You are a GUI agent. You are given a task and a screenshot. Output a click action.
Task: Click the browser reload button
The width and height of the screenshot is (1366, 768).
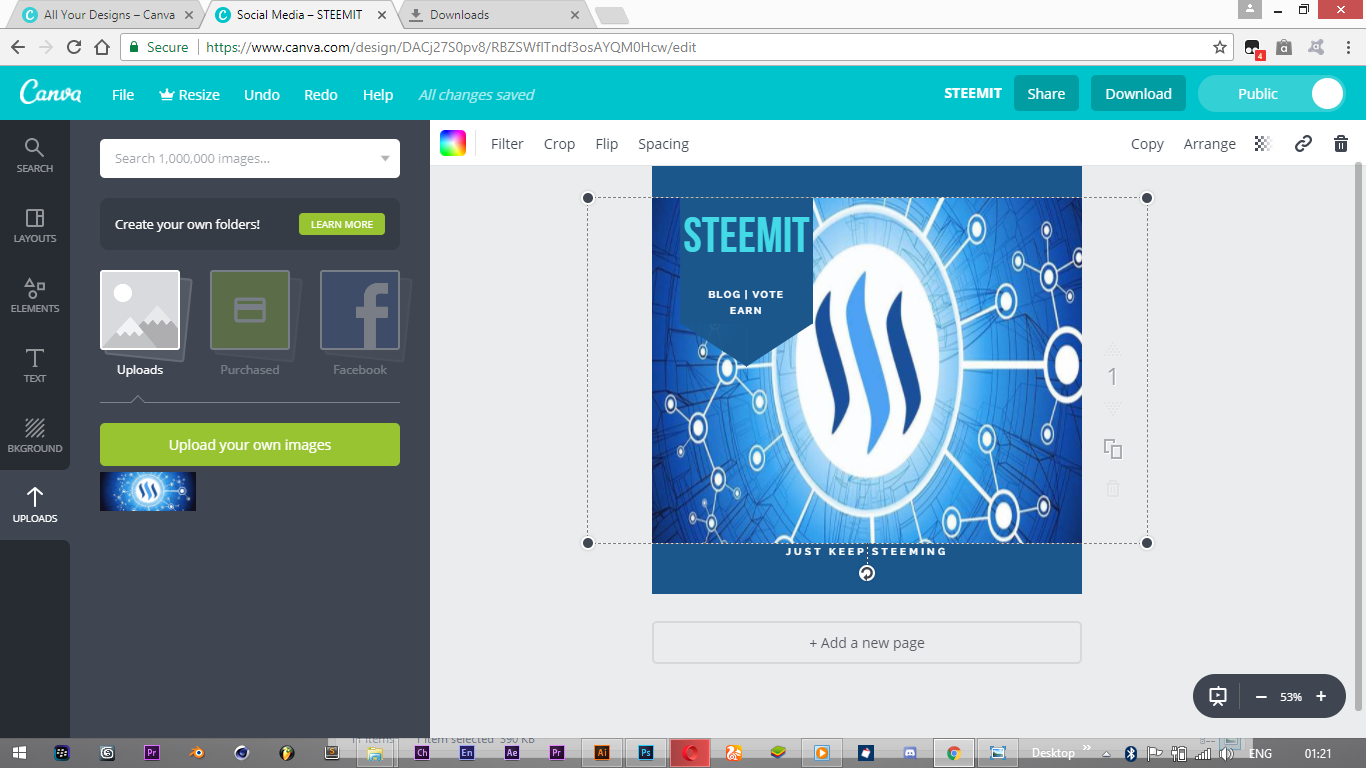pos(74,47)
